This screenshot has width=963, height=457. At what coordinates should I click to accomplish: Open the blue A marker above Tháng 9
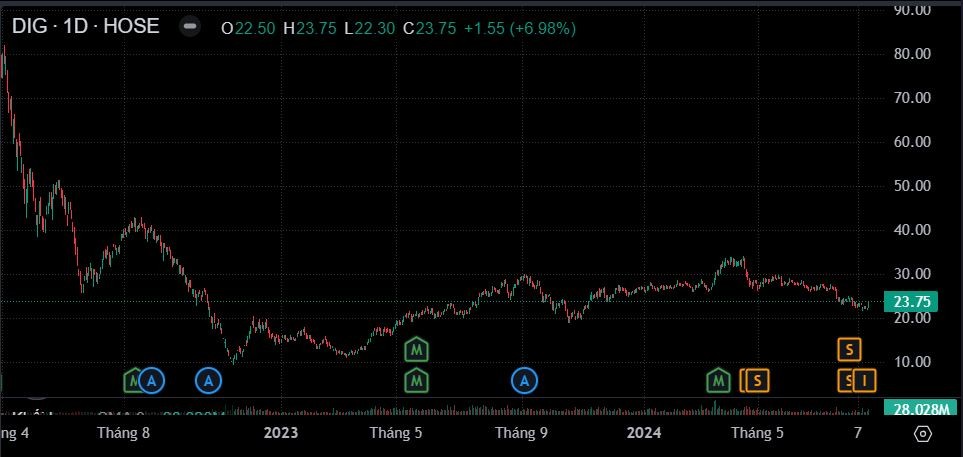[525, 380]
